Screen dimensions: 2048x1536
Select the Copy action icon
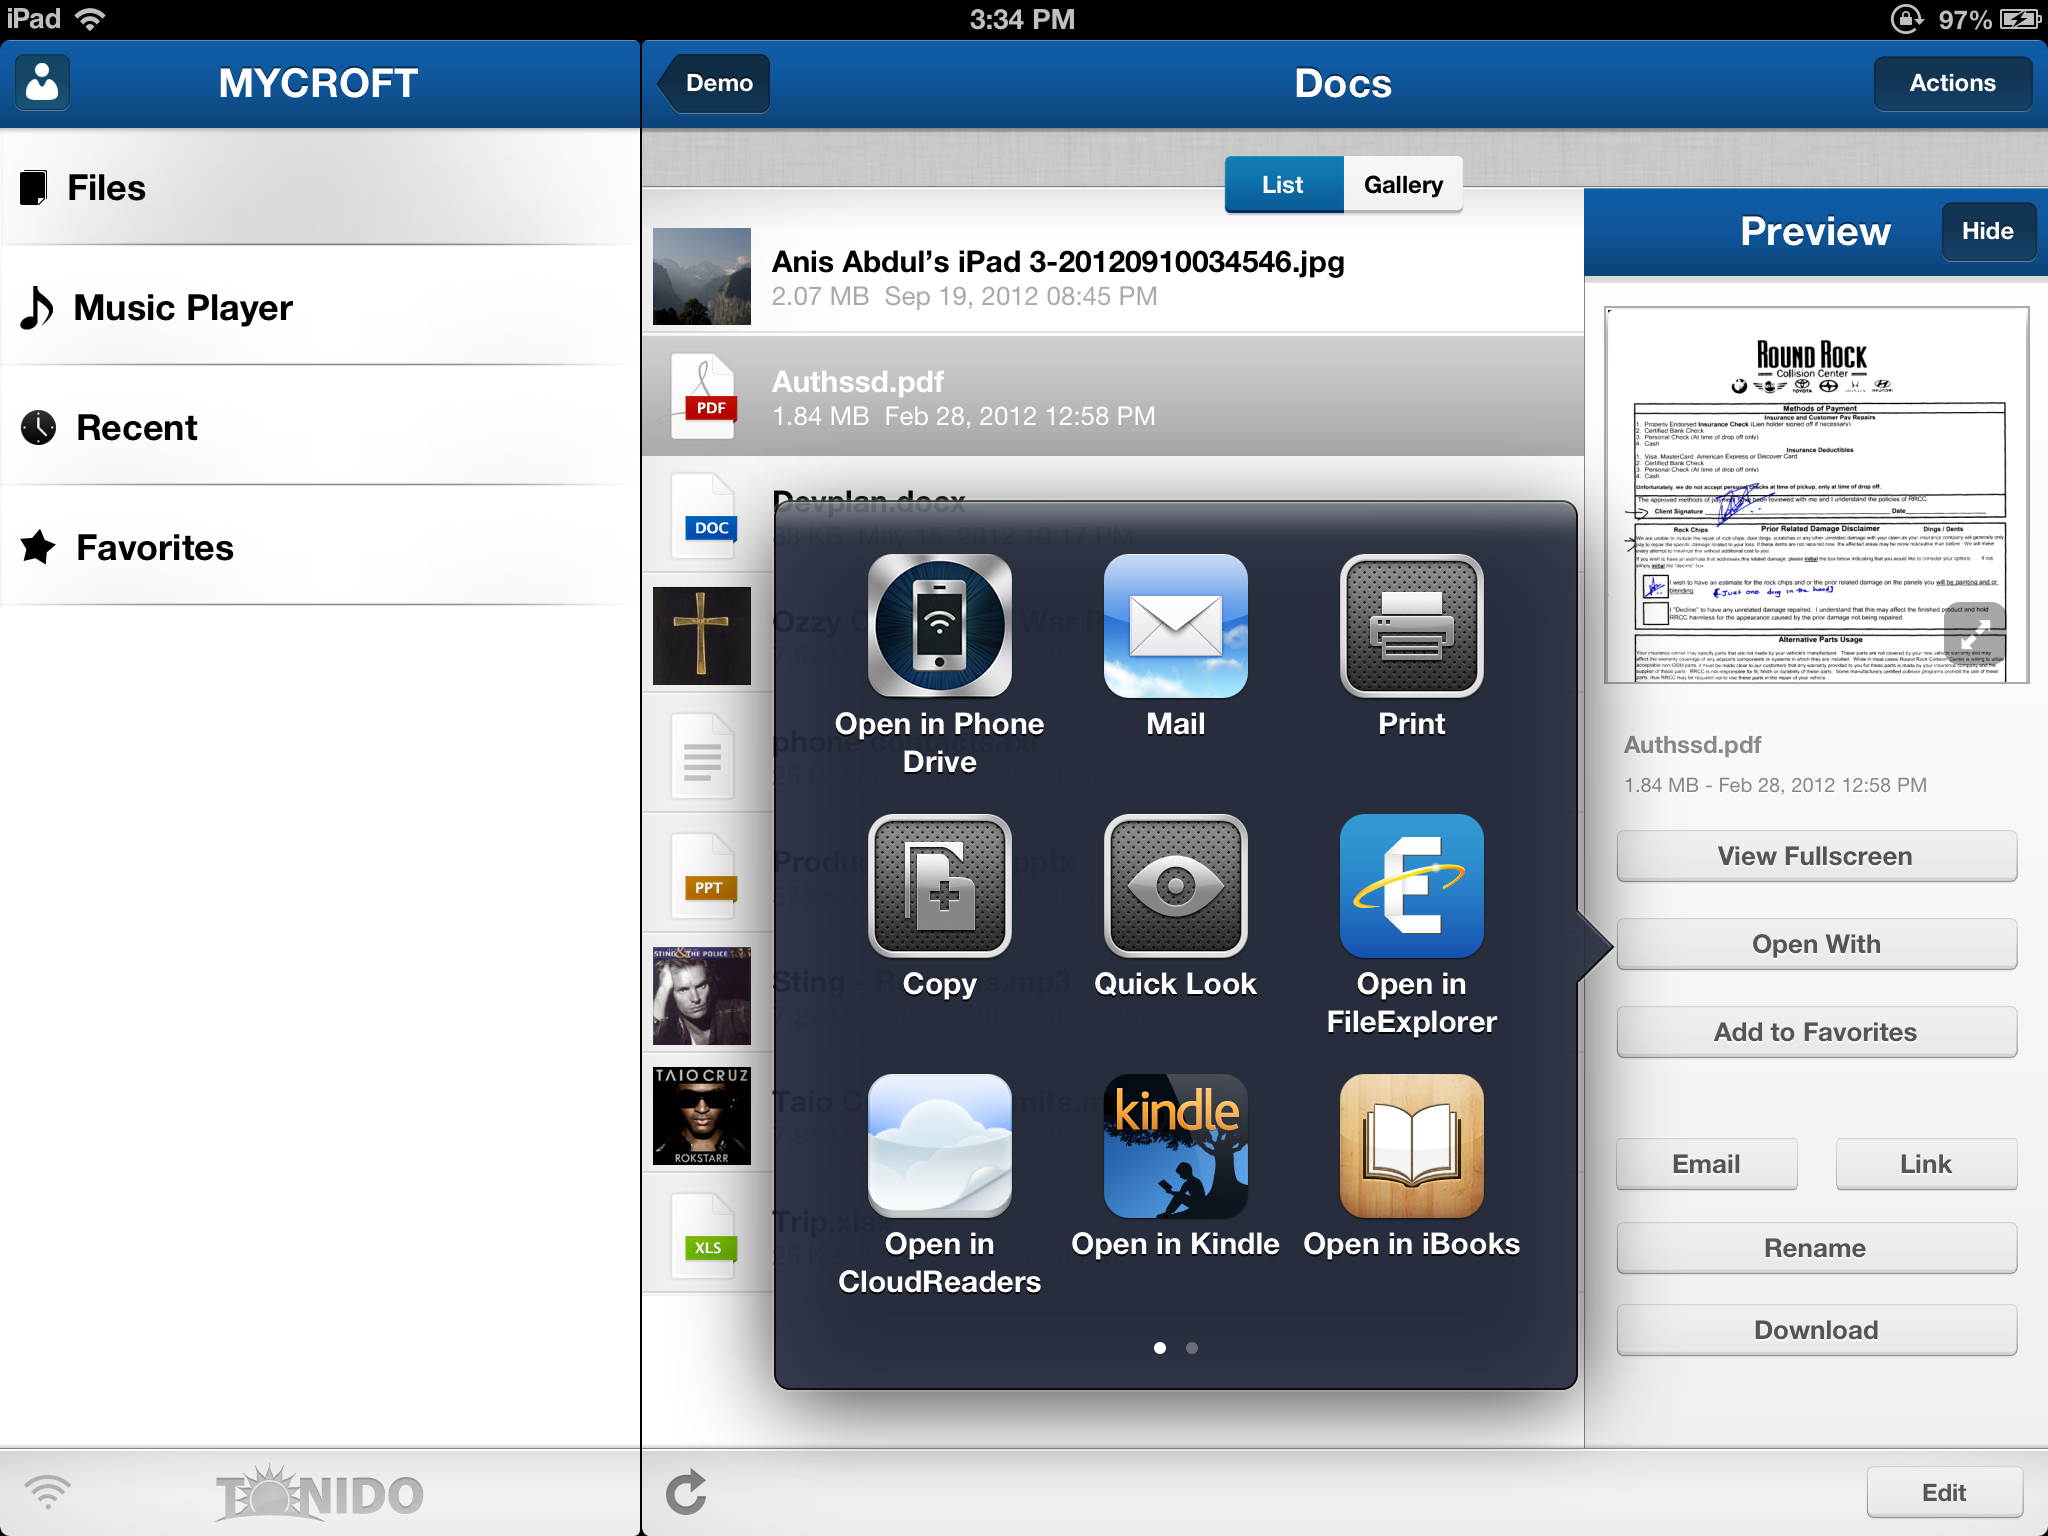point(939,886)
